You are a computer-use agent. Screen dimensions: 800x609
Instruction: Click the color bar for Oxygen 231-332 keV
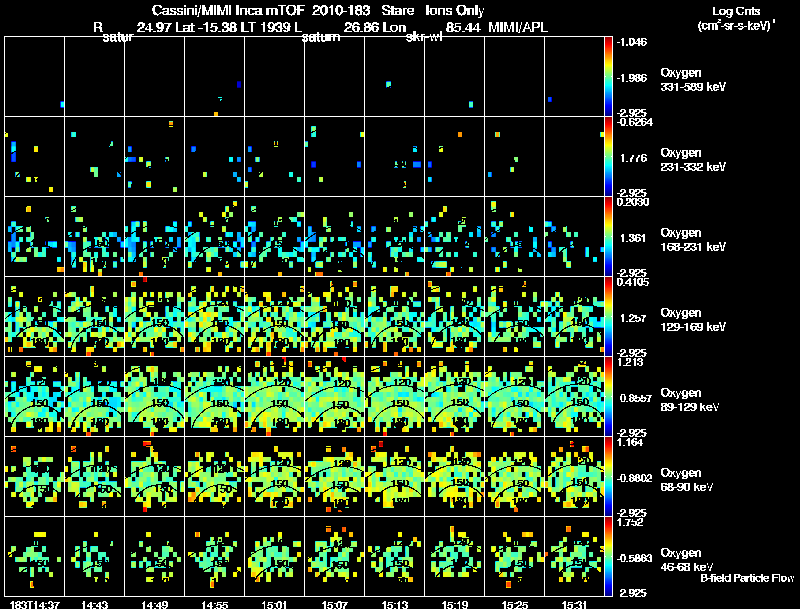point(609,156)
